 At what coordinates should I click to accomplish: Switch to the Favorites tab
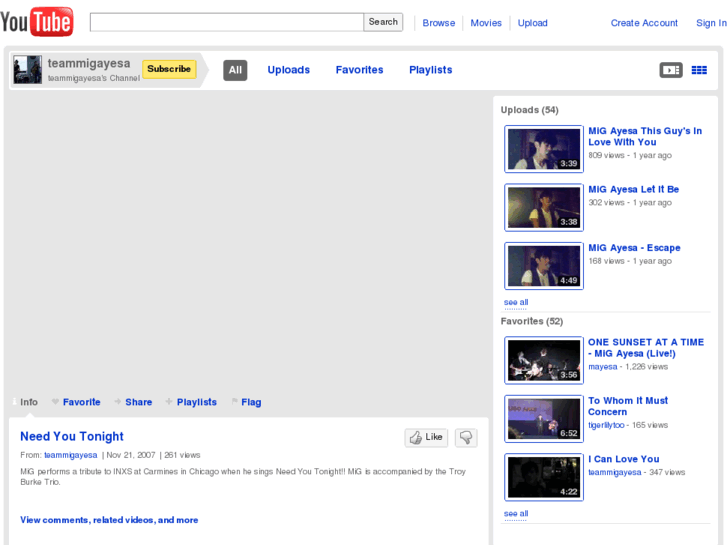(359, 70)
